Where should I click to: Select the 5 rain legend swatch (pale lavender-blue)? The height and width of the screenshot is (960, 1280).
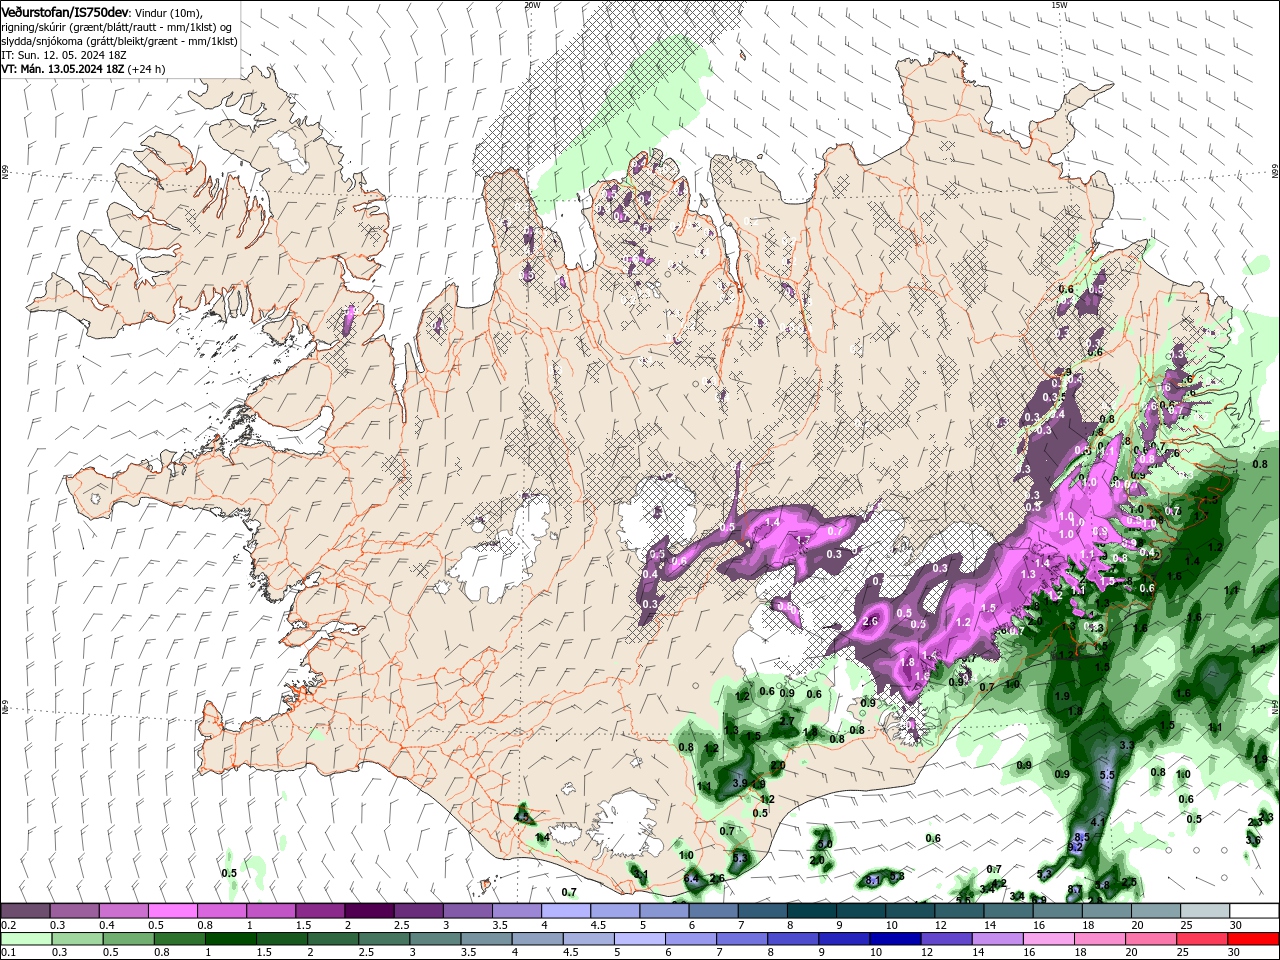(x=640, y=939)
